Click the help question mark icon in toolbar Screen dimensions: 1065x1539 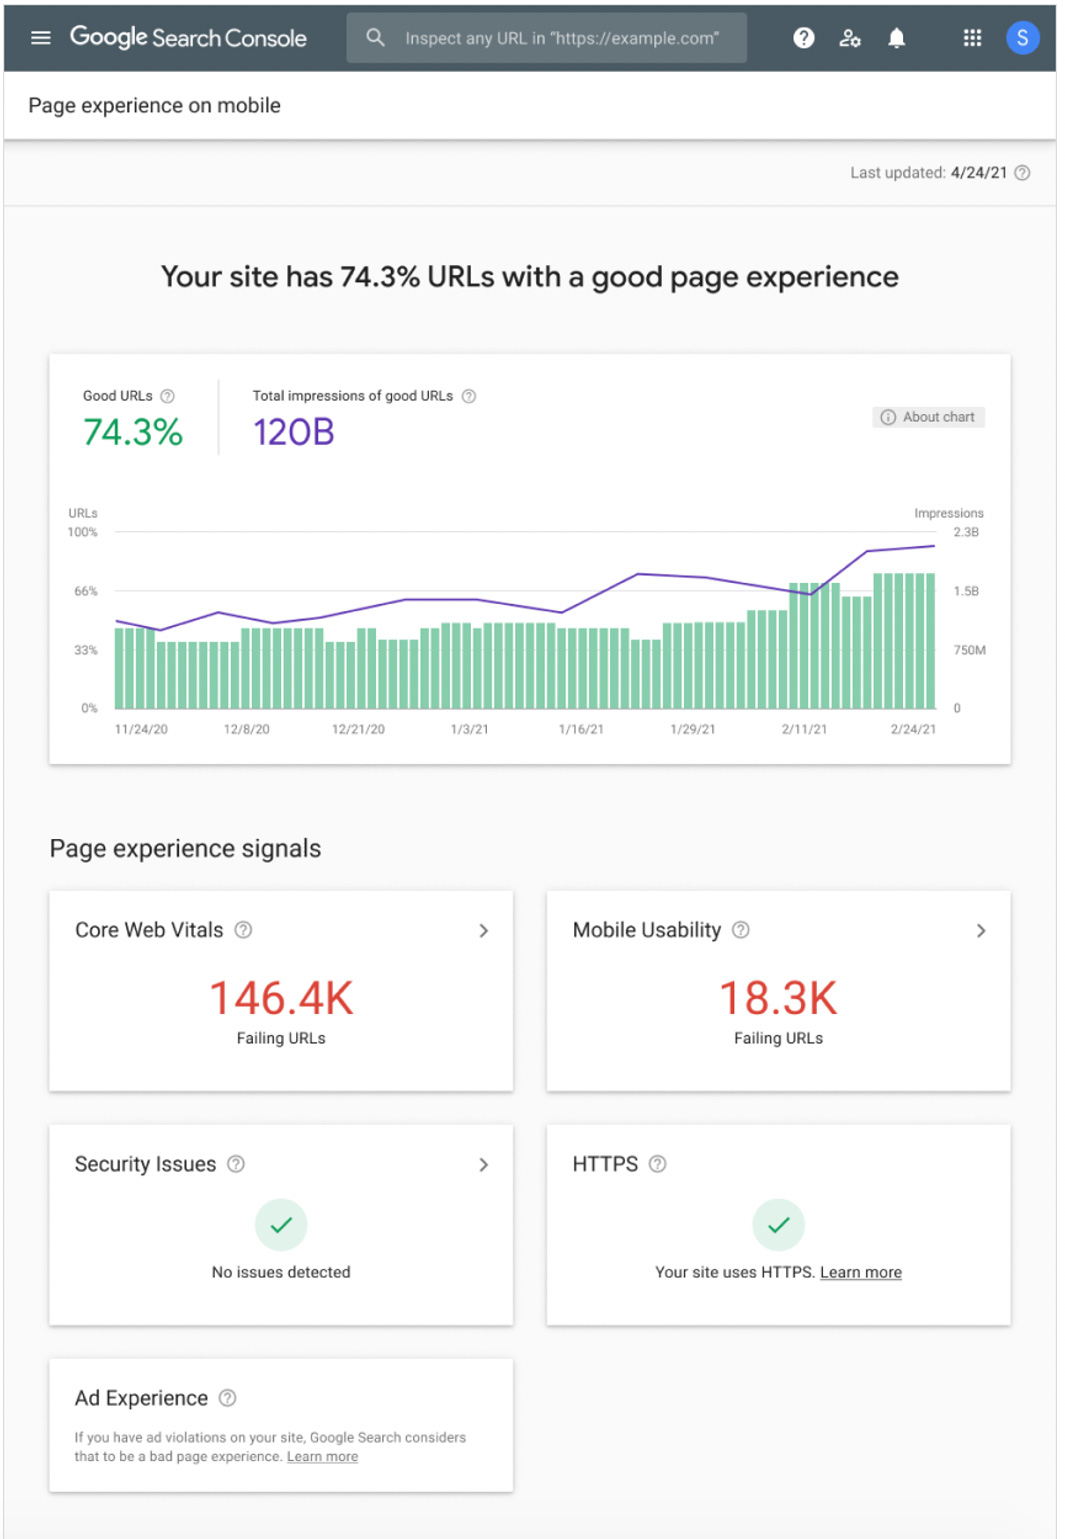(803, 37)
